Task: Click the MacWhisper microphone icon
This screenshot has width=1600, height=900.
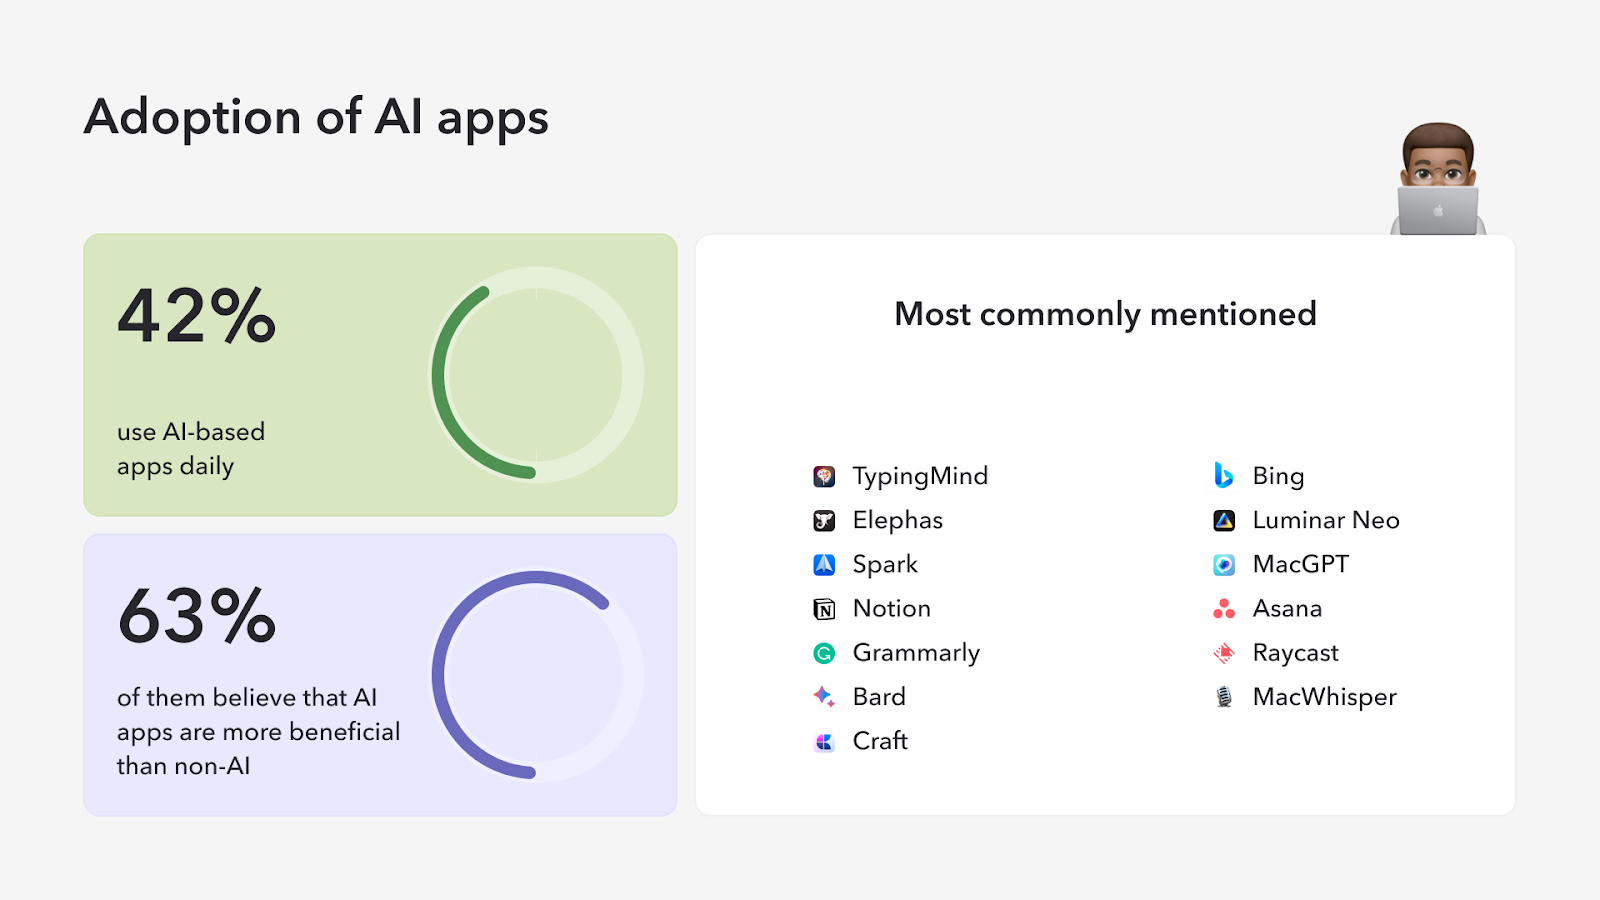Action: coord(1224,697)
